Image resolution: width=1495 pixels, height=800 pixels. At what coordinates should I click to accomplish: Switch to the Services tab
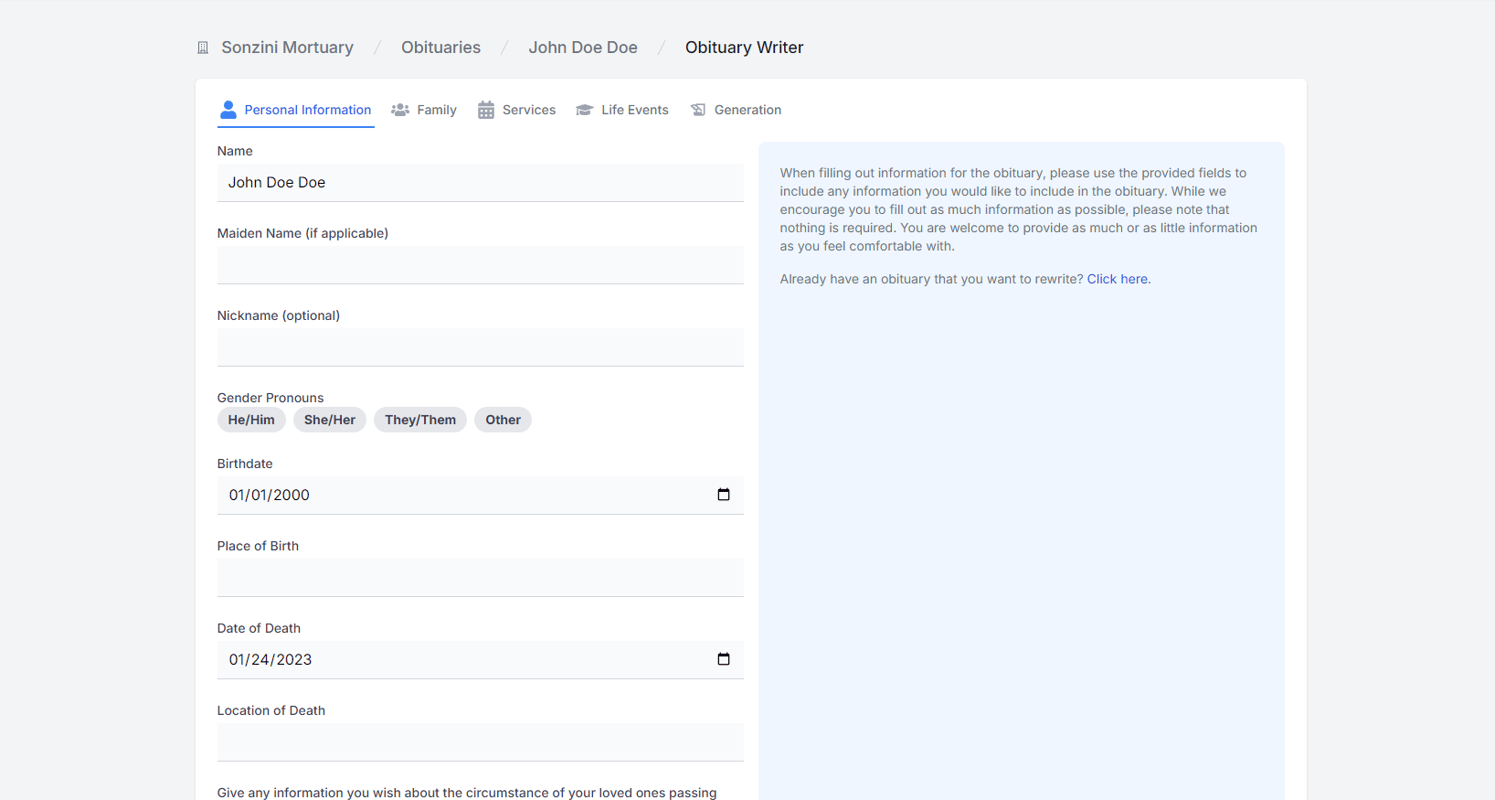[x=528, y=109]
